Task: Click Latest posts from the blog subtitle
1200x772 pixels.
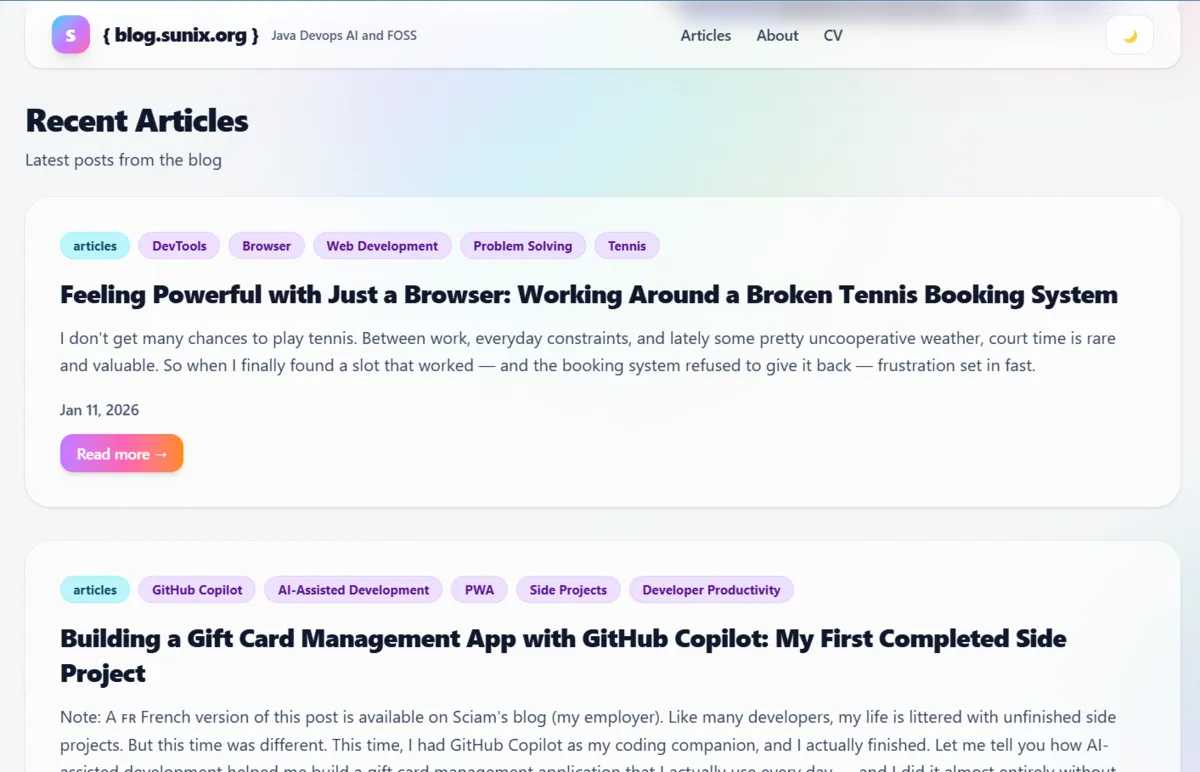Action: click(123, 160)
